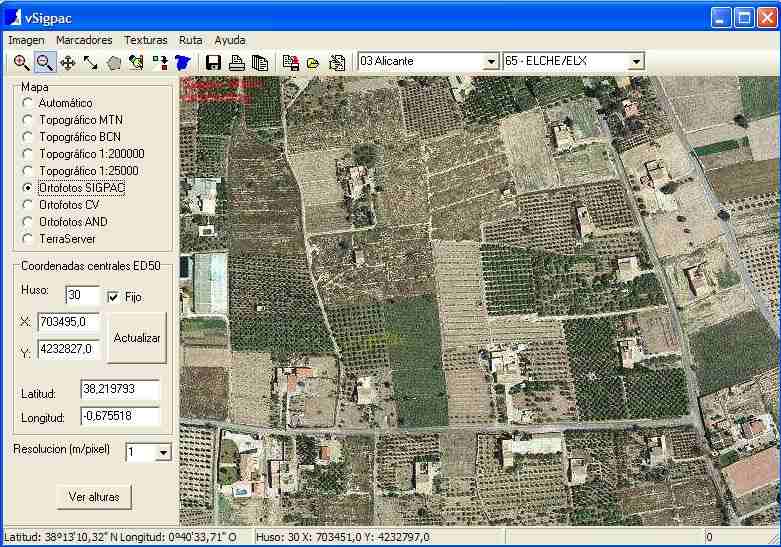This screenshot has height=547, width=781.
Task: Click the Ver alturas button
Action: [94, 497]
